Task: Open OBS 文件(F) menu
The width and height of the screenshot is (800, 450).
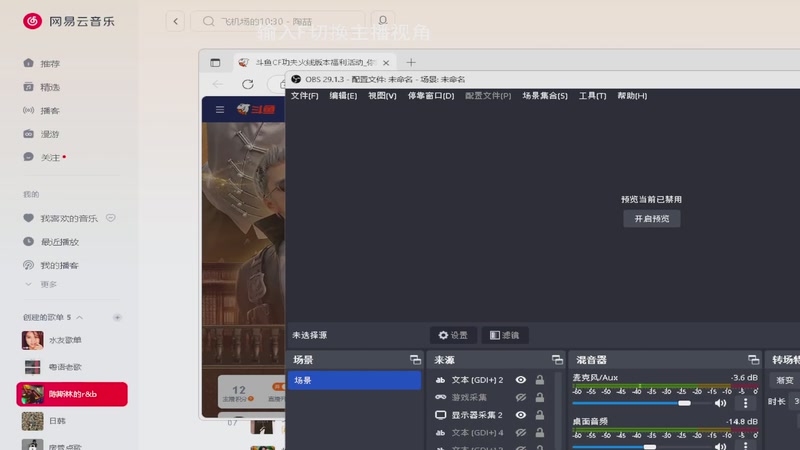Action: 305,96
